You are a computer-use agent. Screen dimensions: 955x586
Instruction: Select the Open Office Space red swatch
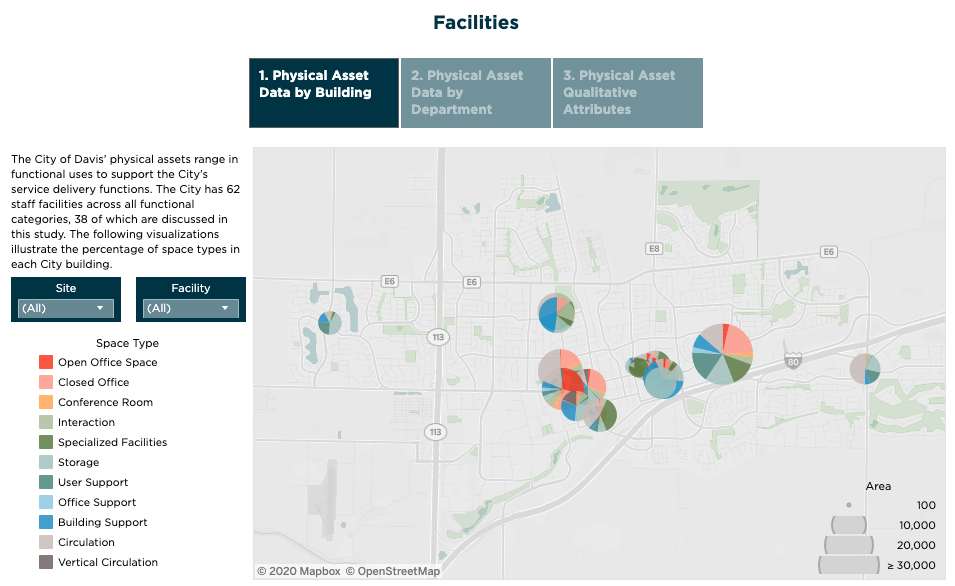pos(46,362)
